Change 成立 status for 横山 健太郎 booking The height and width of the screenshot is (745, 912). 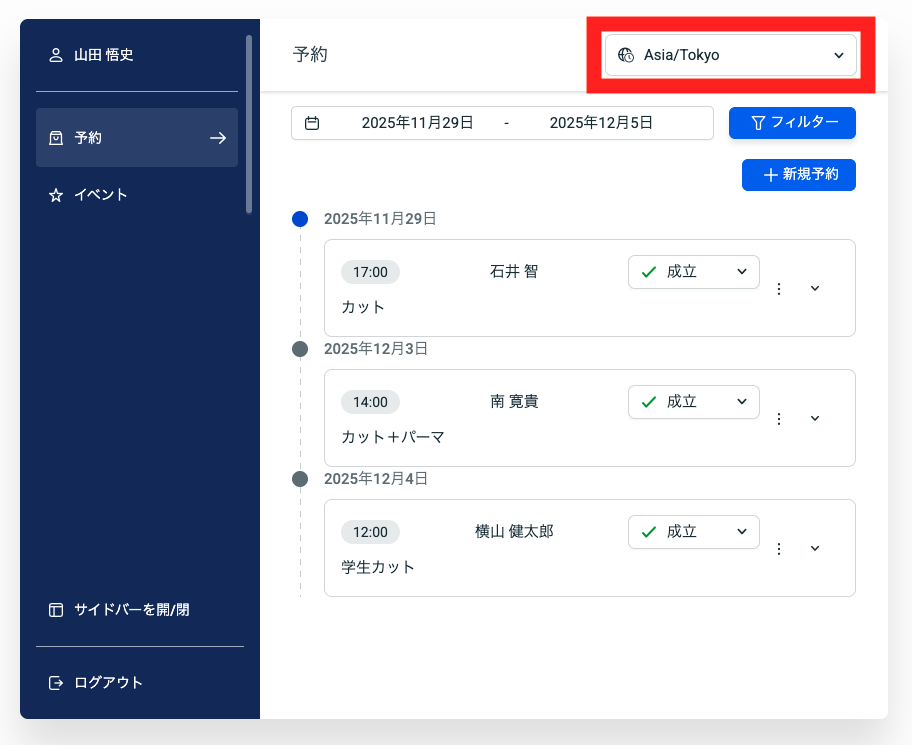coord(693,532)
